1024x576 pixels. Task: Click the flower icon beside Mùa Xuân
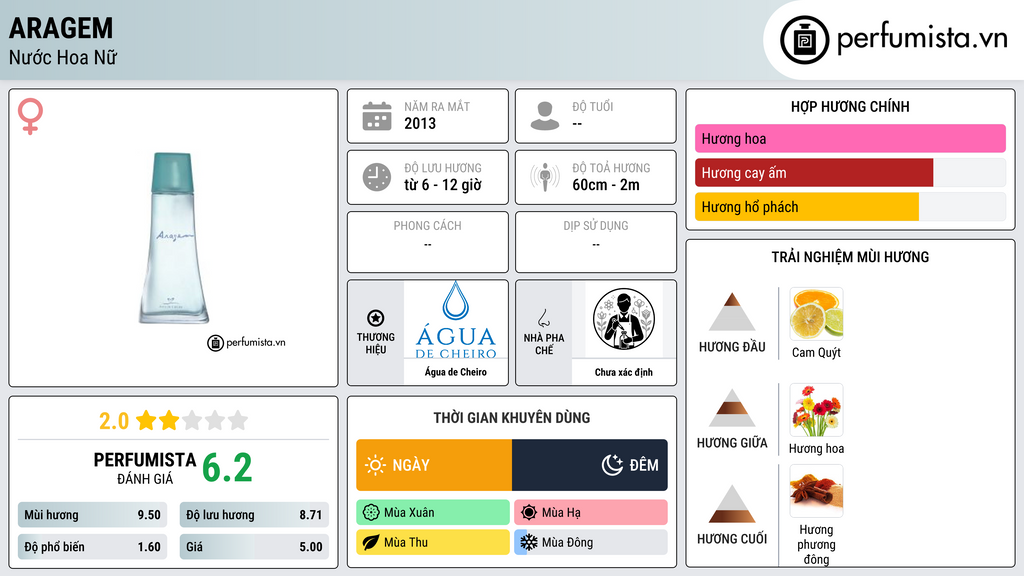tap(371, 513)
